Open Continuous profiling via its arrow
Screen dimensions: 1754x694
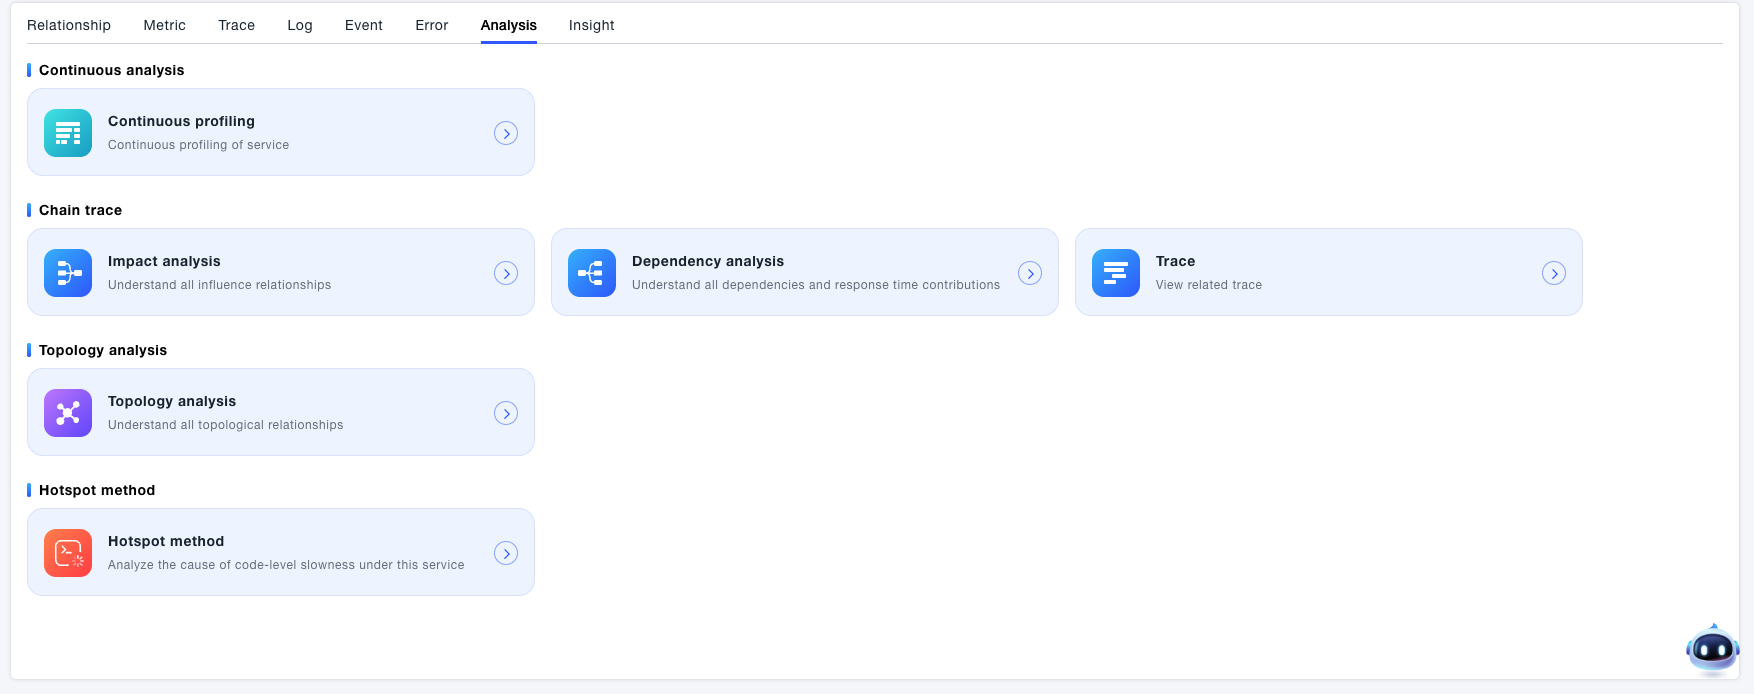tap(506, 133)
